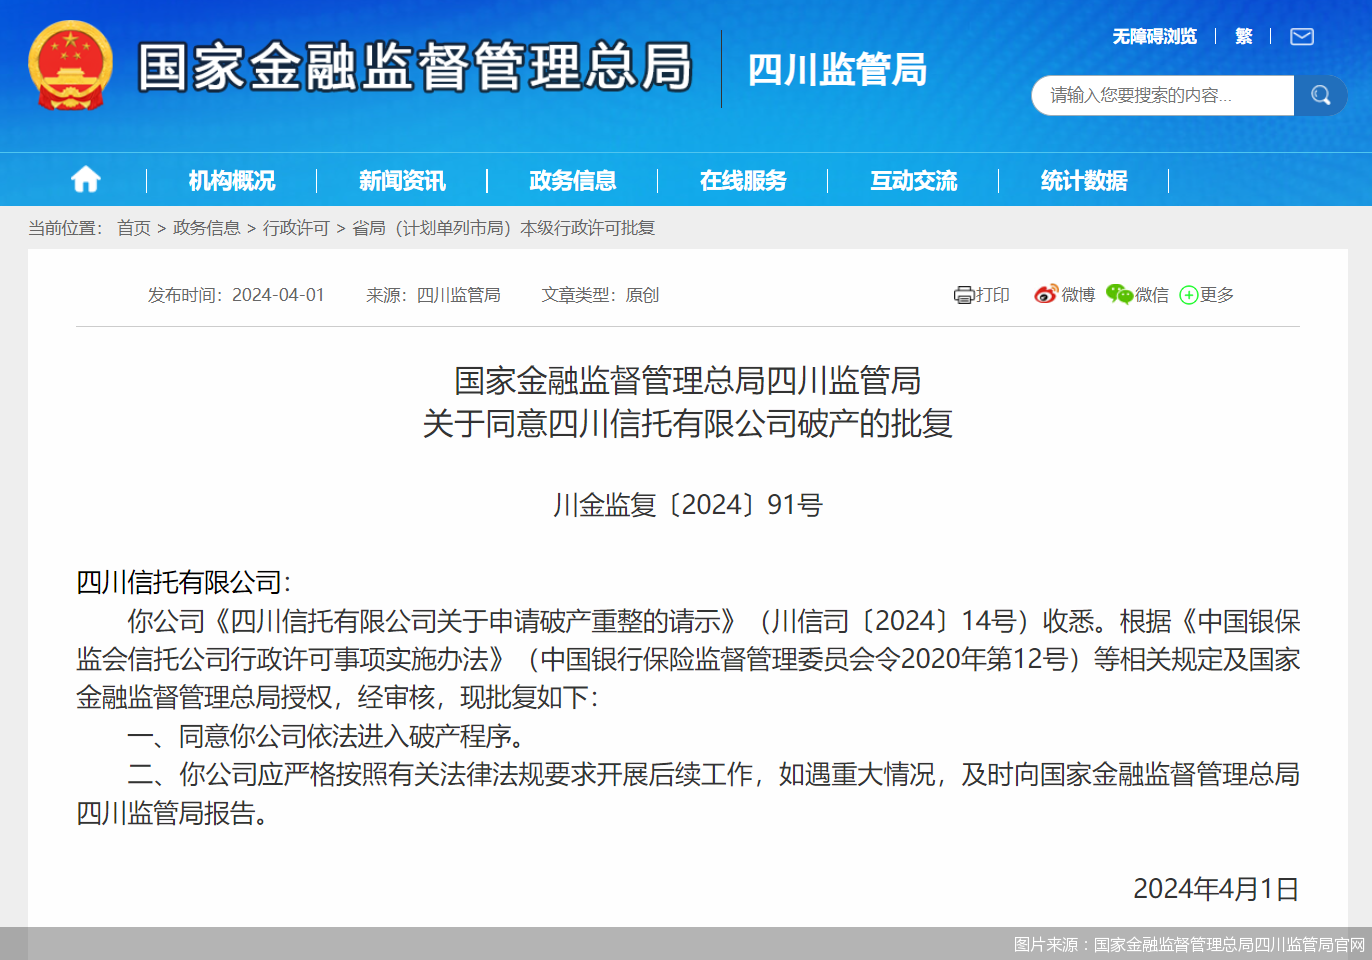Click the publish date 2024-04-01
The height and width of the screenshot is (960, 1372).
(278, 295)
